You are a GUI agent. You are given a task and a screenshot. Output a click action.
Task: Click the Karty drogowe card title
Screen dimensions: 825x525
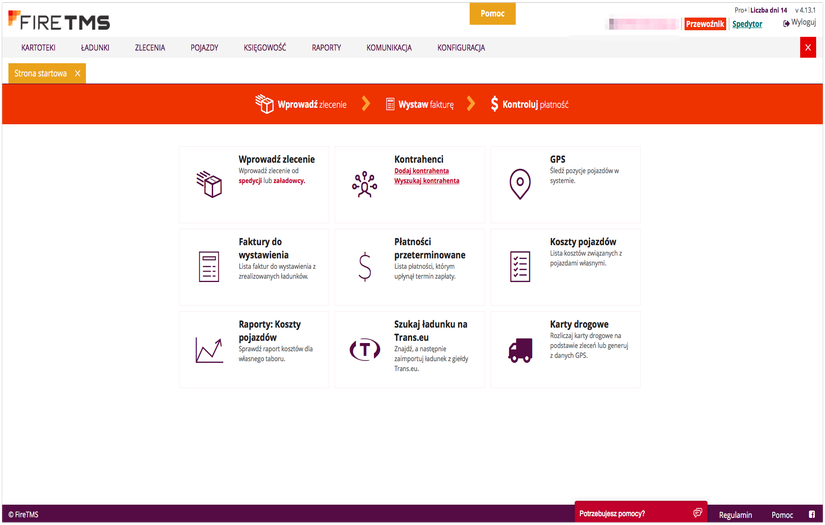coord(579,324)
